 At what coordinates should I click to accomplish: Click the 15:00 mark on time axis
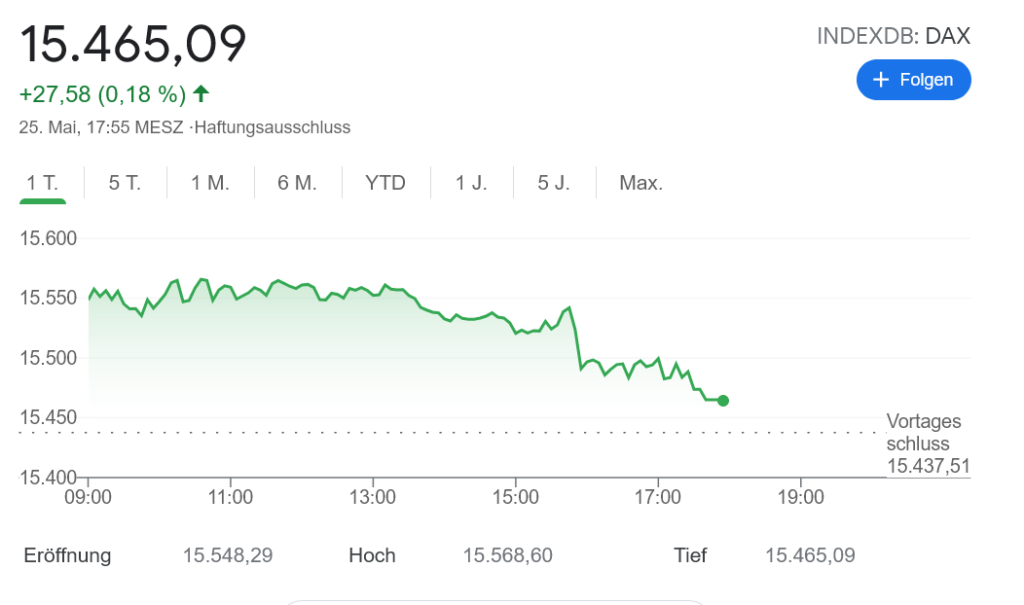coord(515,497)
